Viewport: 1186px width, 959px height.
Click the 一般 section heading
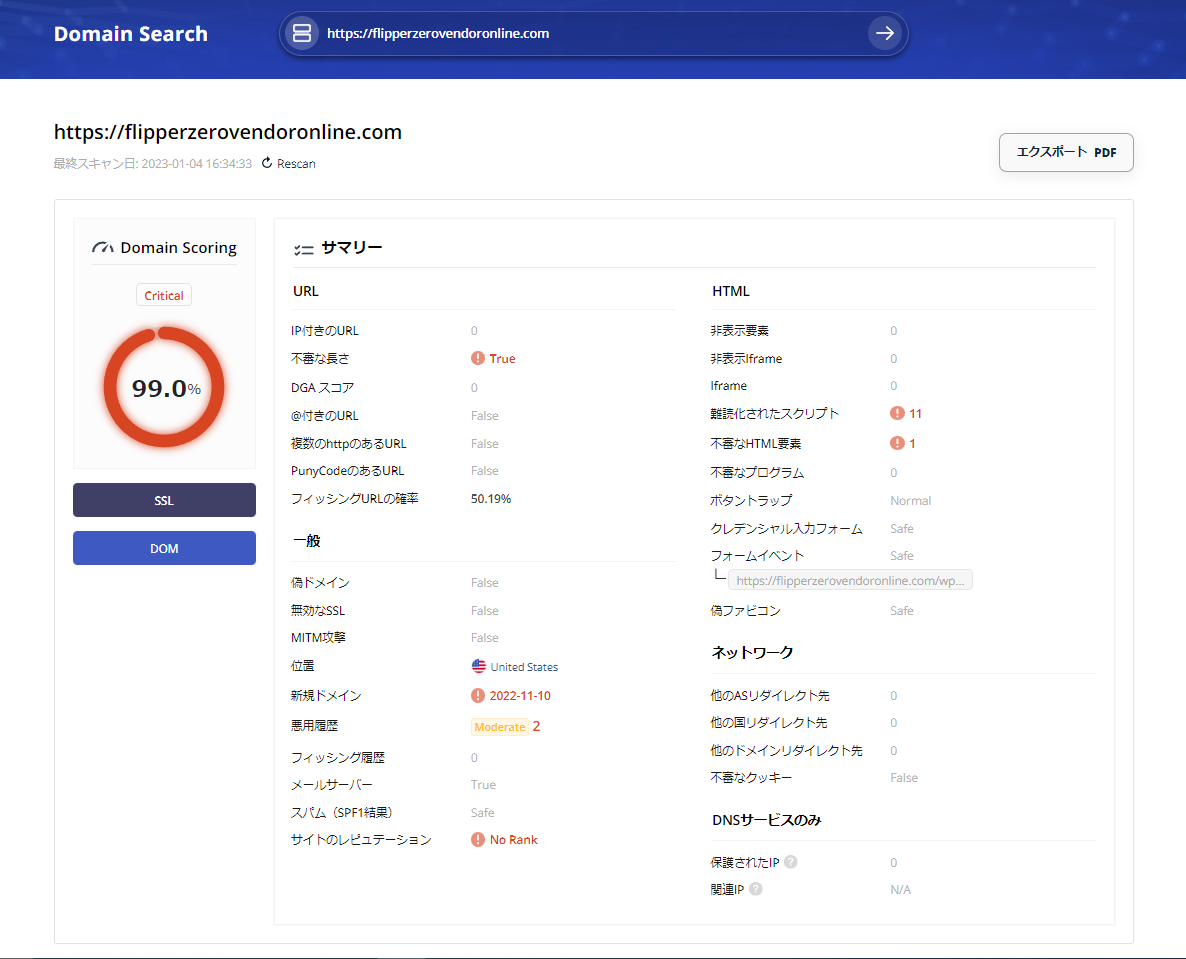[307, 541]
